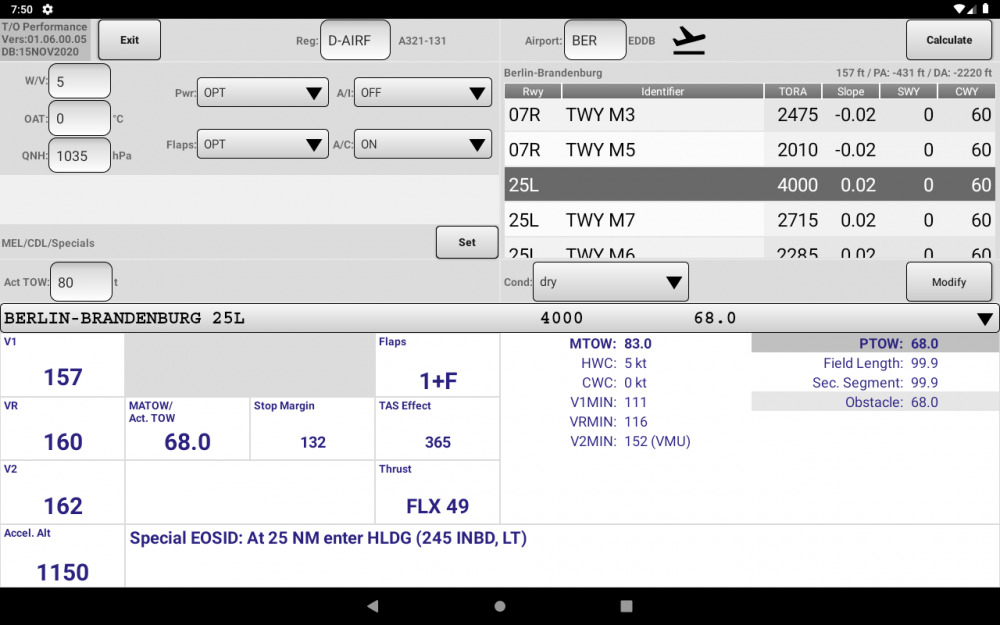Image resolution: width=1000 pixels, height=625 pixels.
Task: Select runway row 07R TWY M3
Action: coord(750,115)
